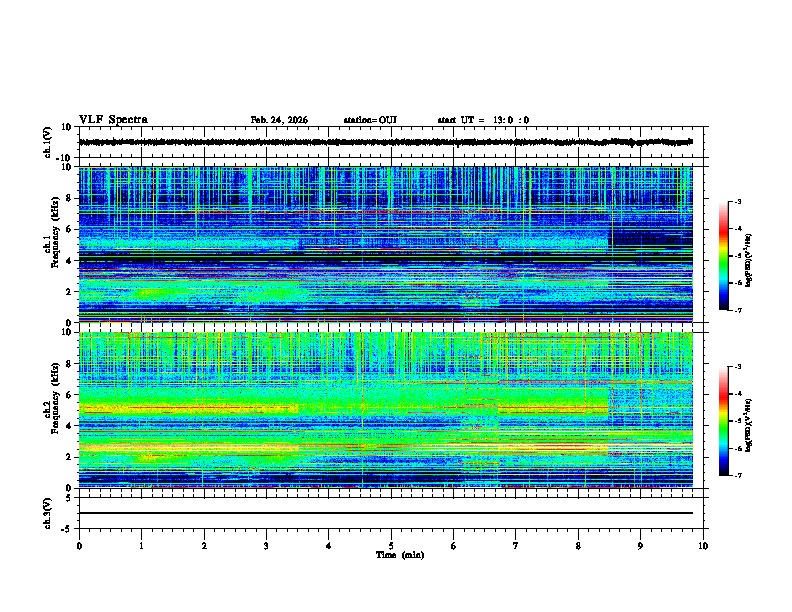Click the "3" minute tick on time axis

266,546
